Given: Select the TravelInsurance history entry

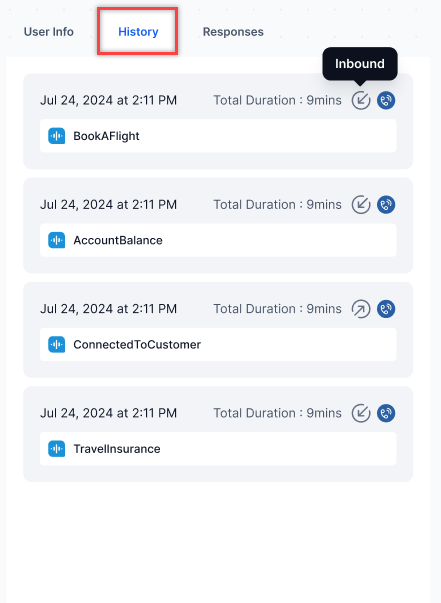Looking at the screenshot, I should [x=218, y=448].
